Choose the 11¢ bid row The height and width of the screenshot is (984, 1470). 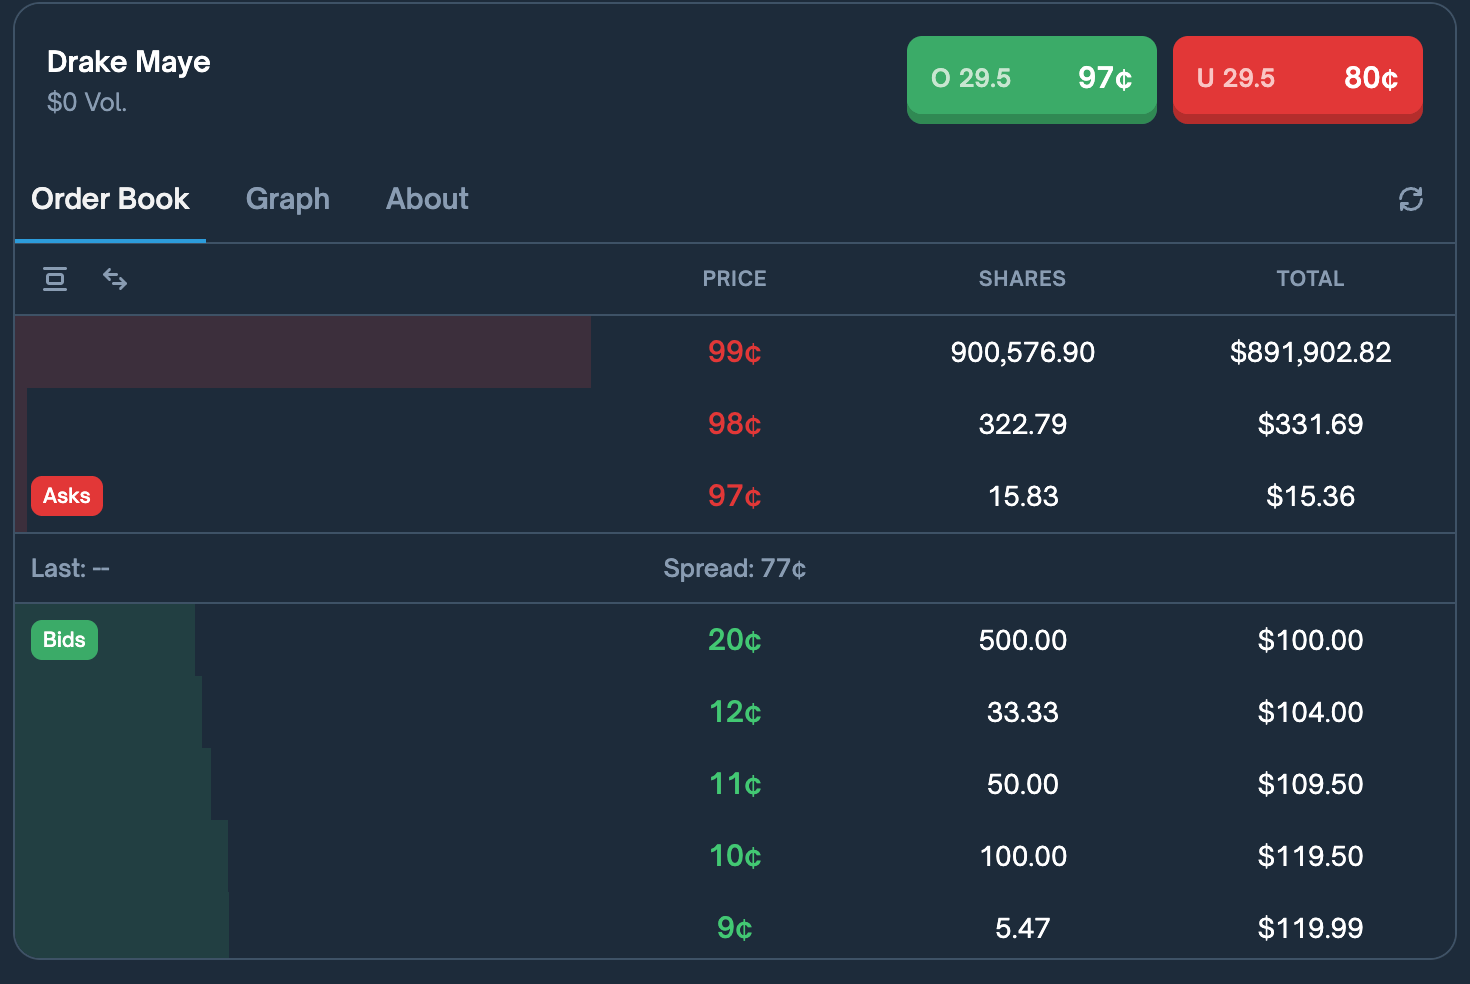pos(734,784)
